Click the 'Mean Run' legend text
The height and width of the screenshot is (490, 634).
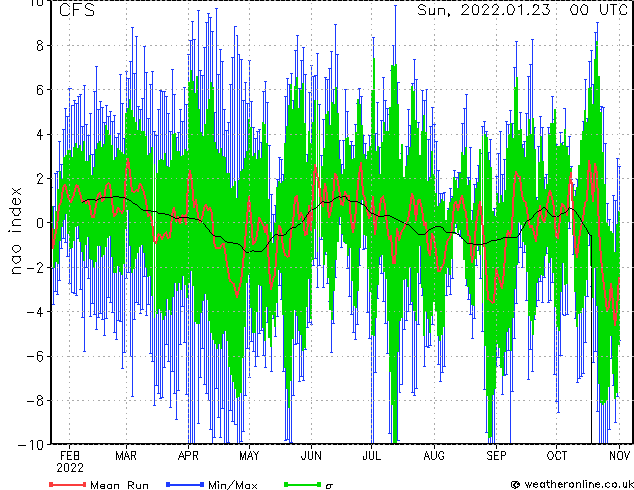point(119,485)
